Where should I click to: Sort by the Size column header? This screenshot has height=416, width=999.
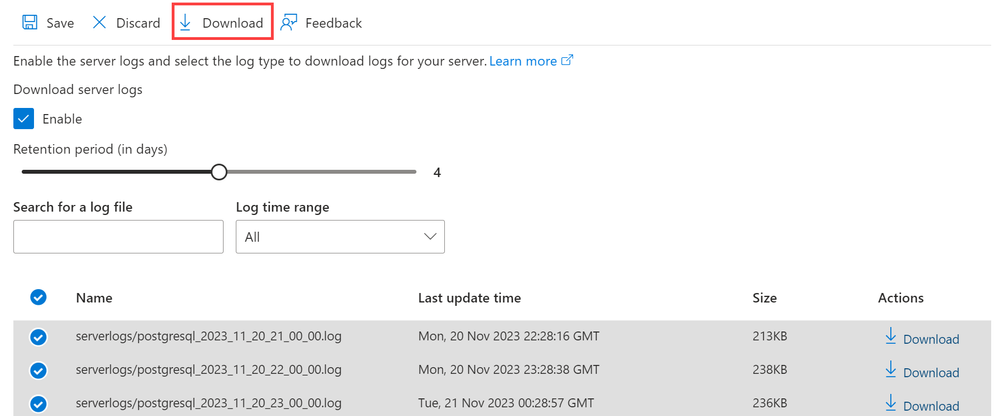[764, 298]
